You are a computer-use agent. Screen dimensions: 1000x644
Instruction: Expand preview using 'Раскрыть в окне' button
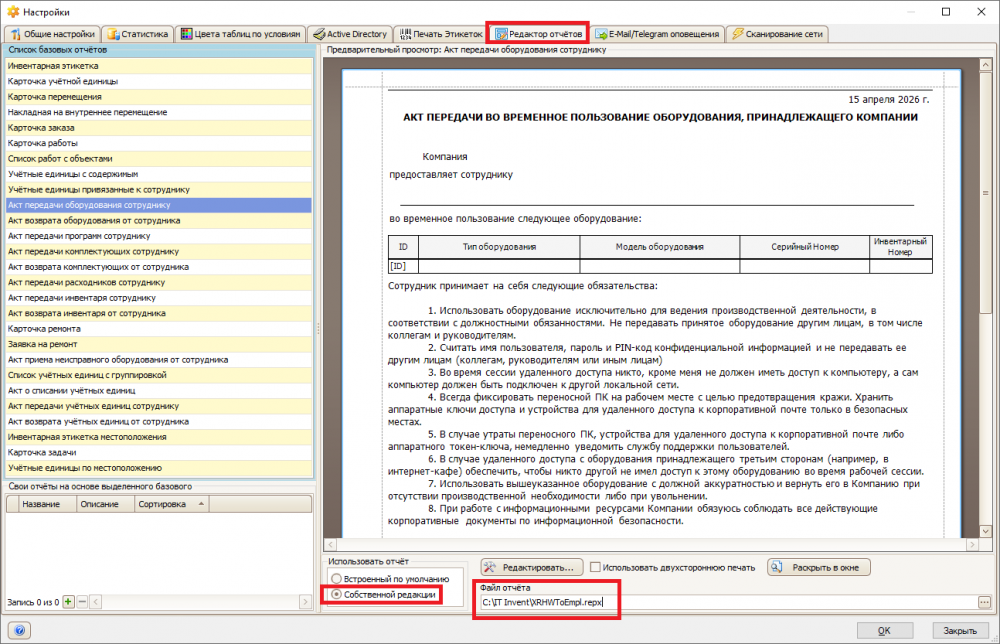click(819, 567)
